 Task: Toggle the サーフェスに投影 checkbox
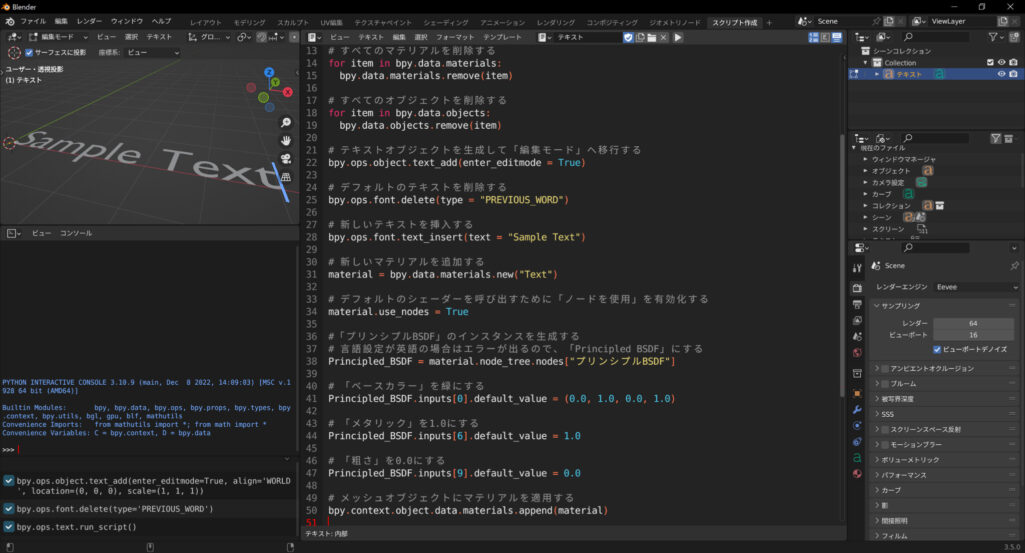pyautogui.click(x=29, y=52)
